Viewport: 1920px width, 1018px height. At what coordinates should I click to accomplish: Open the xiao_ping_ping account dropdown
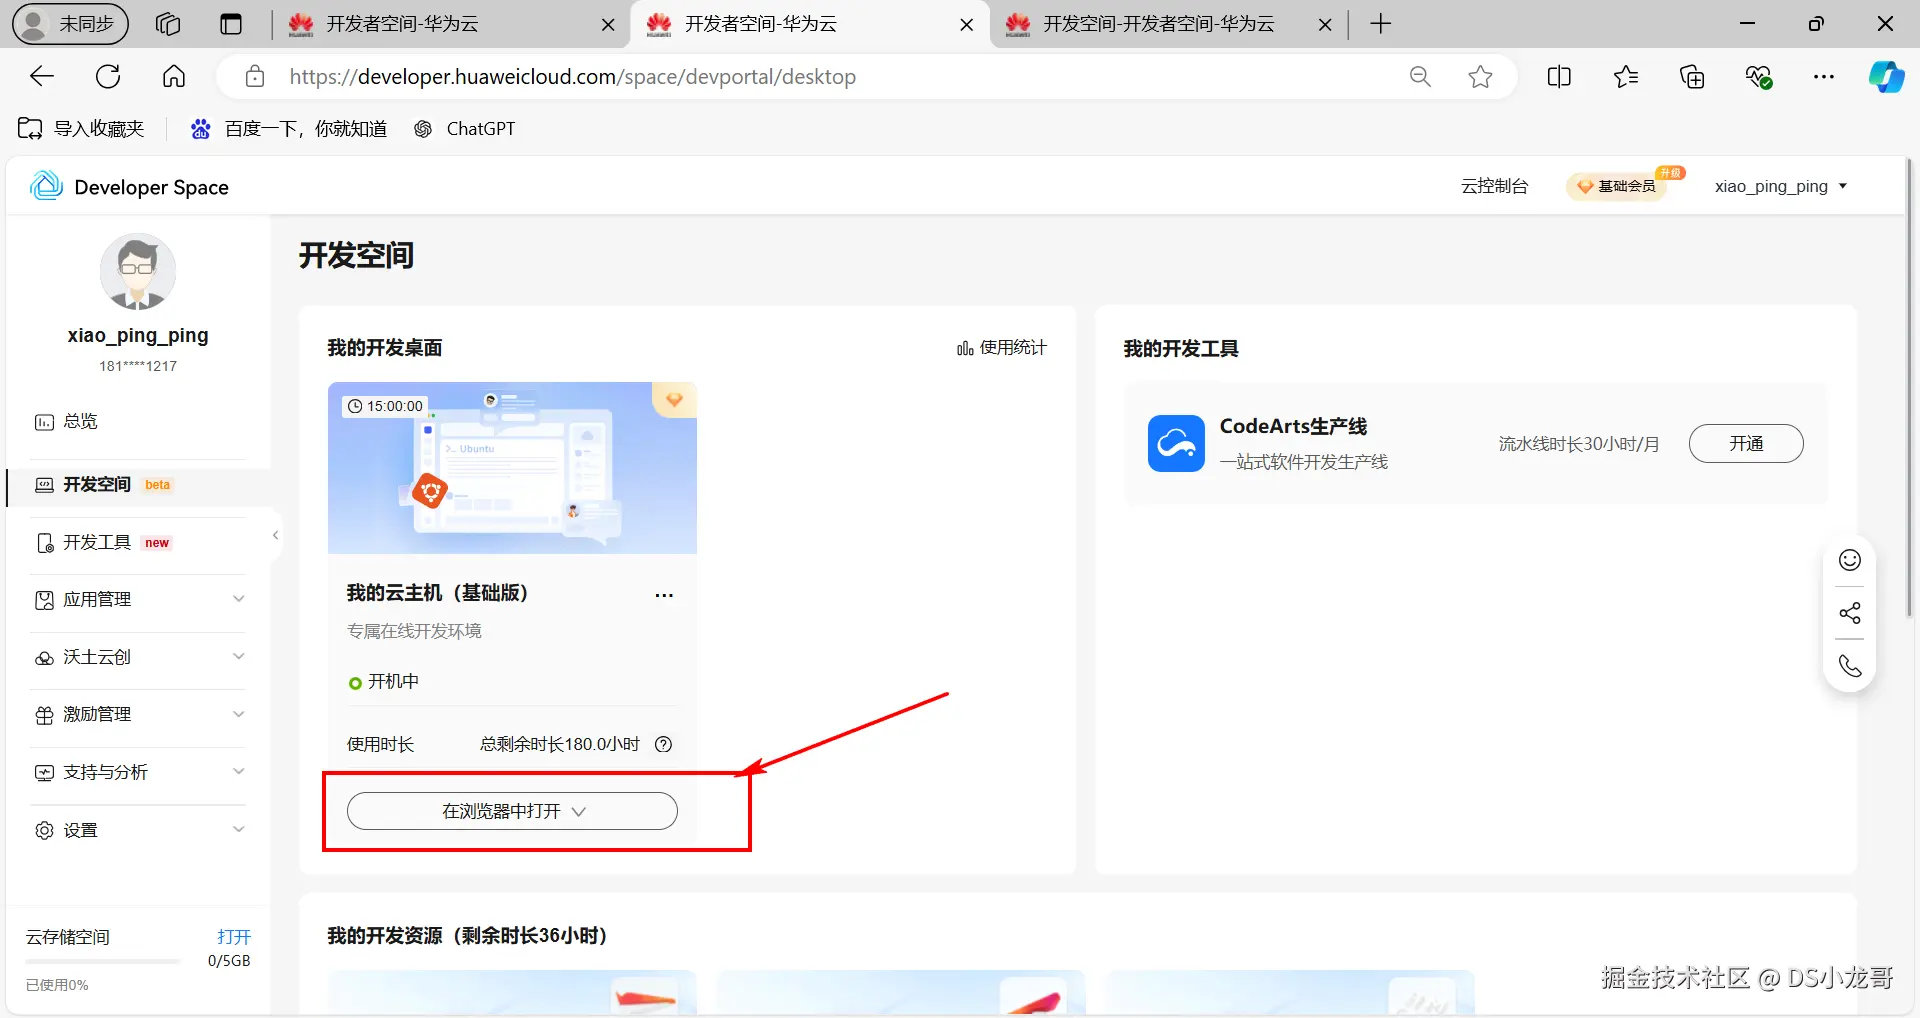click(1781, 186)
